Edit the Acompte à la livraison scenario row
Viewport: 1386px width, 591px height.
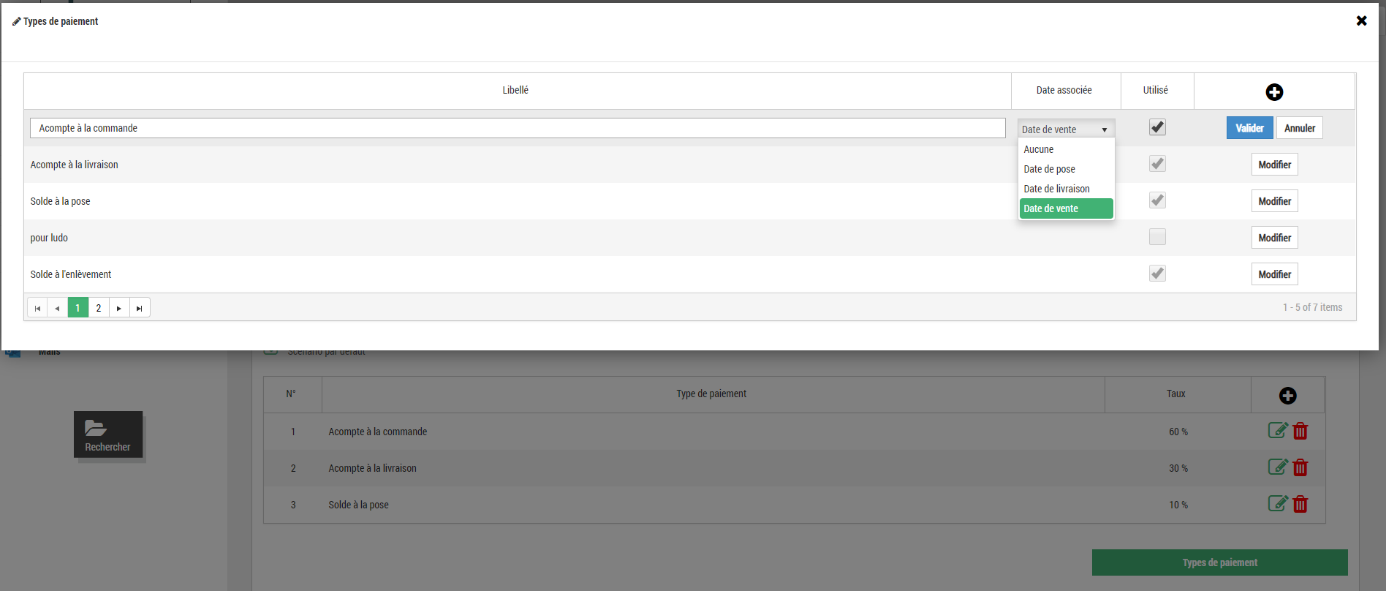[x=1277, y=467]
